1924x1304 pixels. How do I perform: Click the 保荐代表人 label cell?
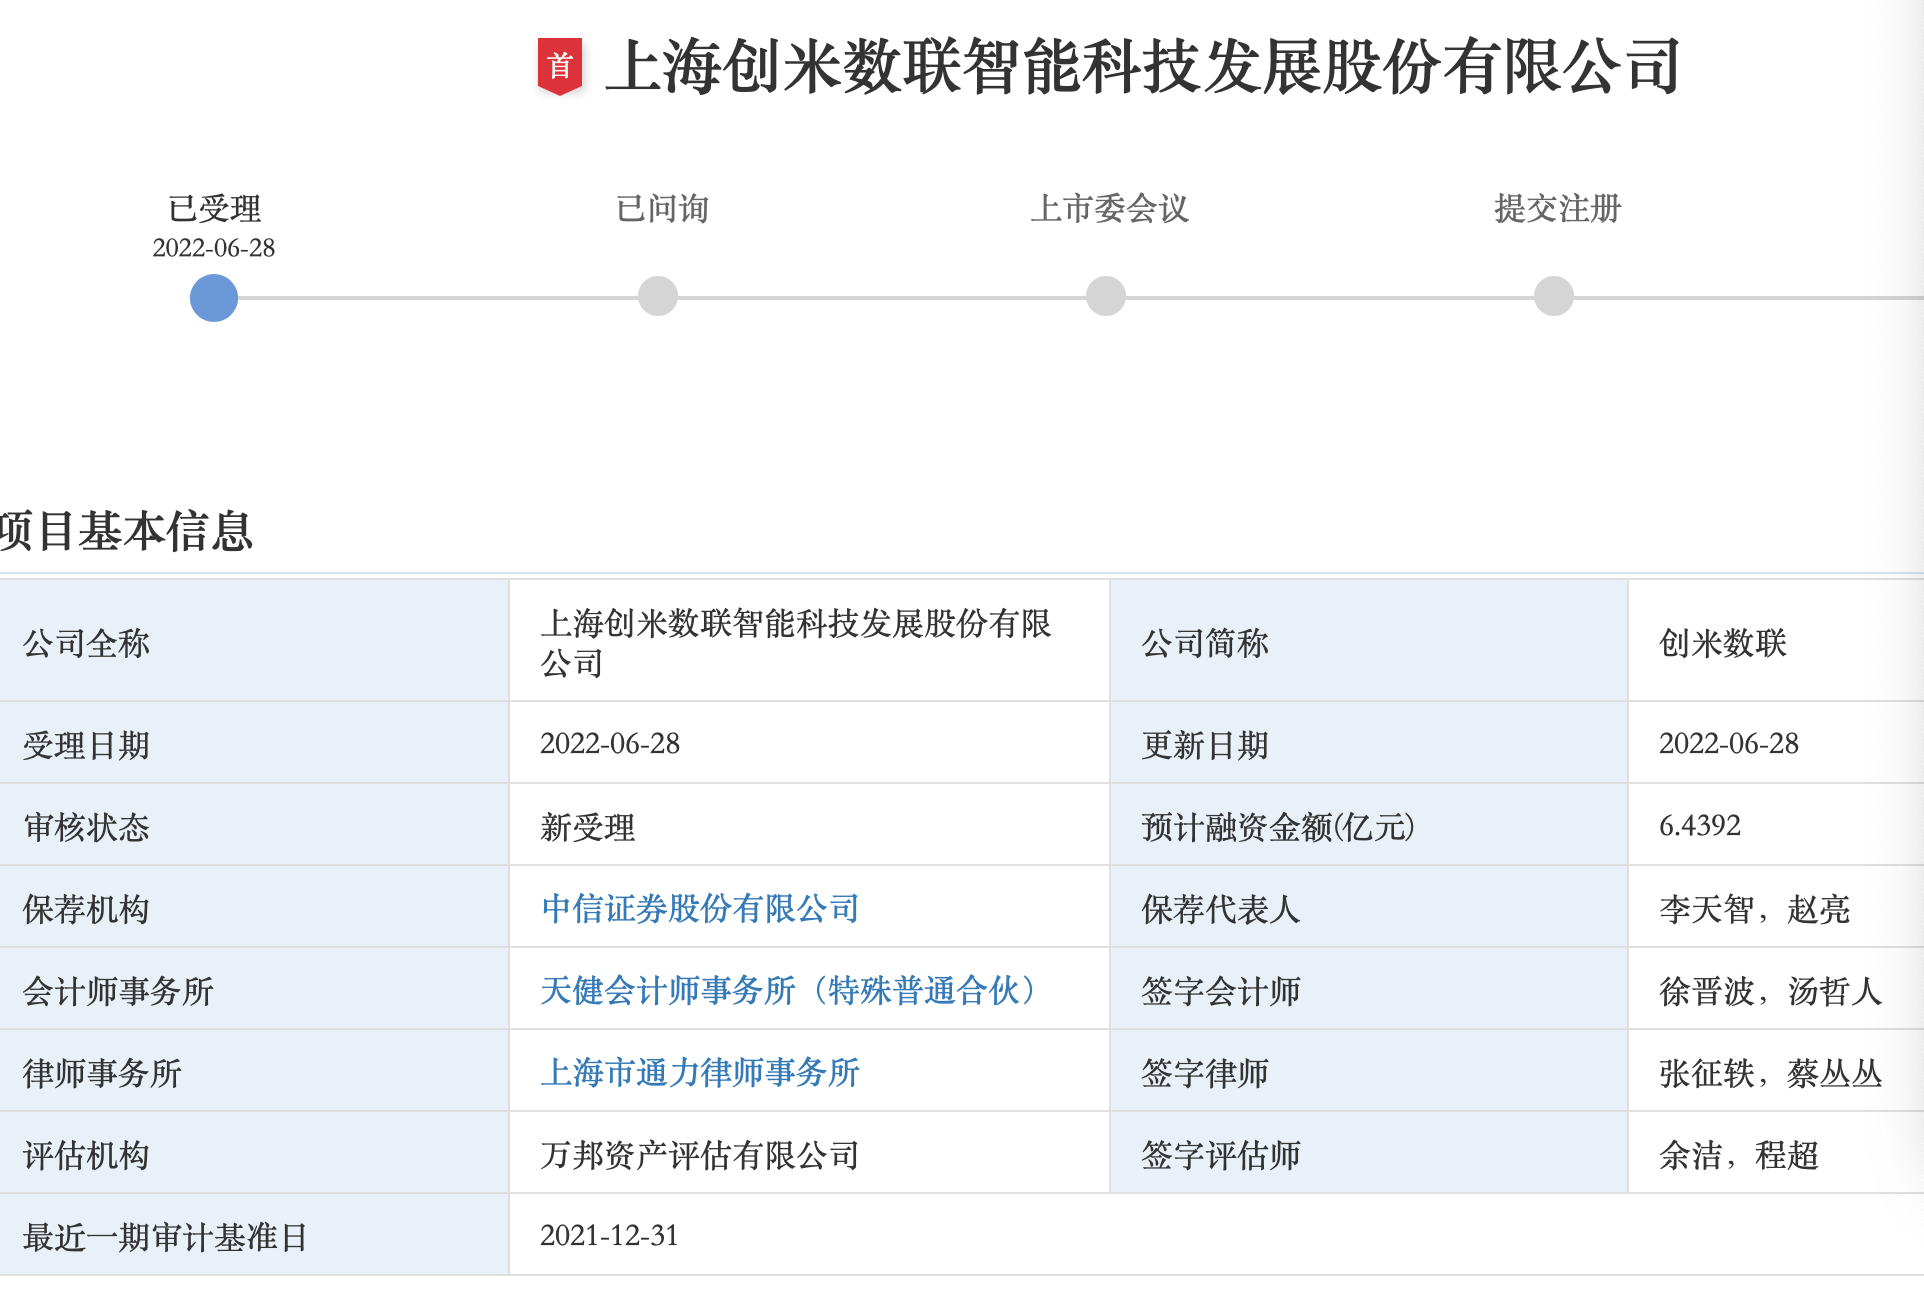point(1368,907)
